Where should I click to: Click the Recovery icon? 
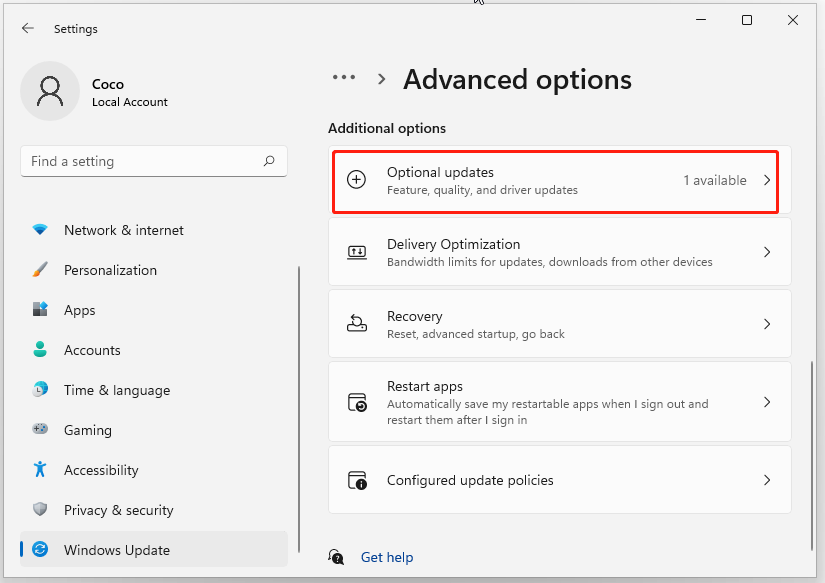[x=357, y=324]
